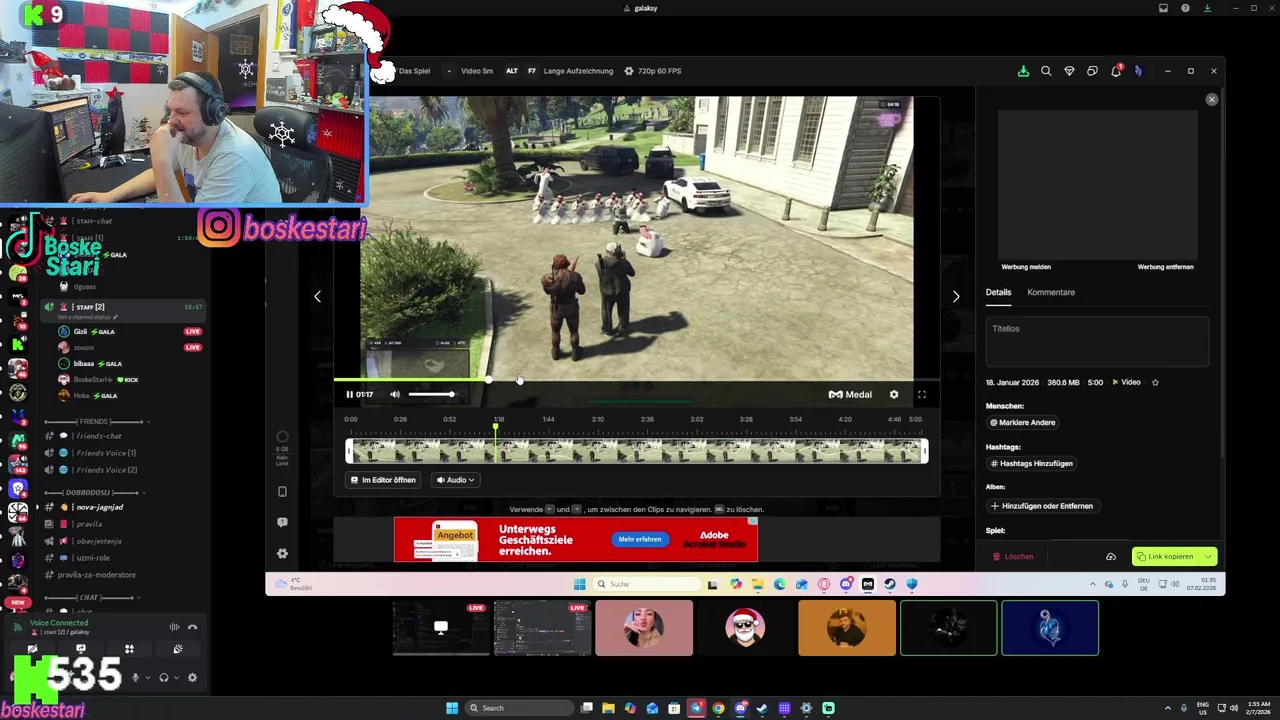Open the Audio dropdown

tap(456, 480)
